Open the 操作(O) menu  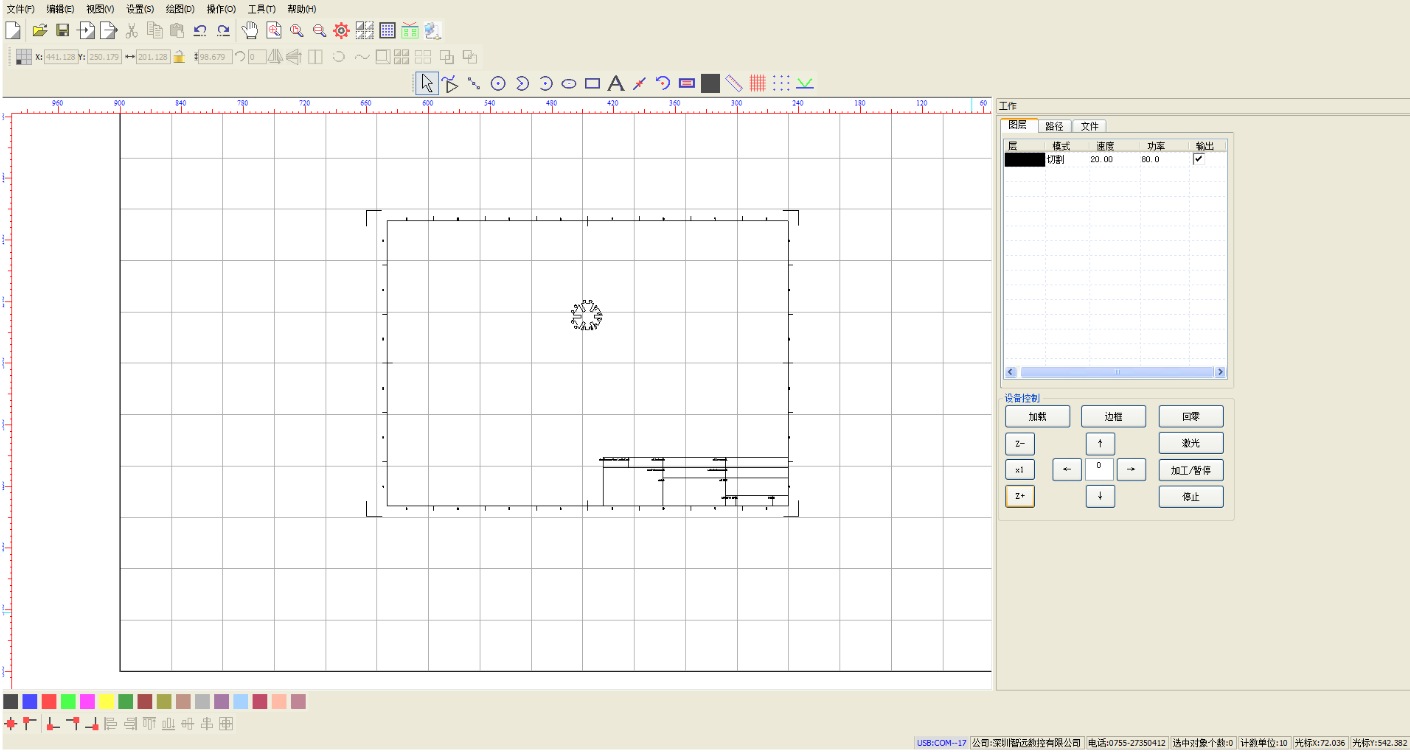point(221,8)
